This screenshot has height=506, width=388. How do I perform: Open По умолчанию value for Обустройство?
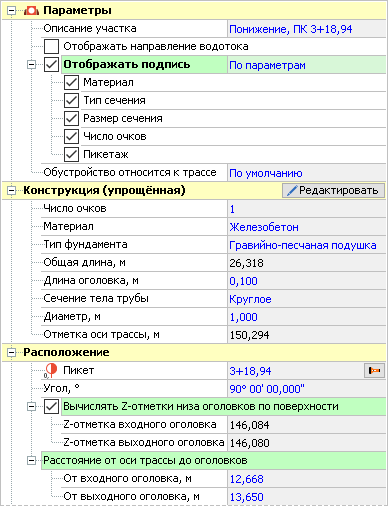(x=306, y=173)
